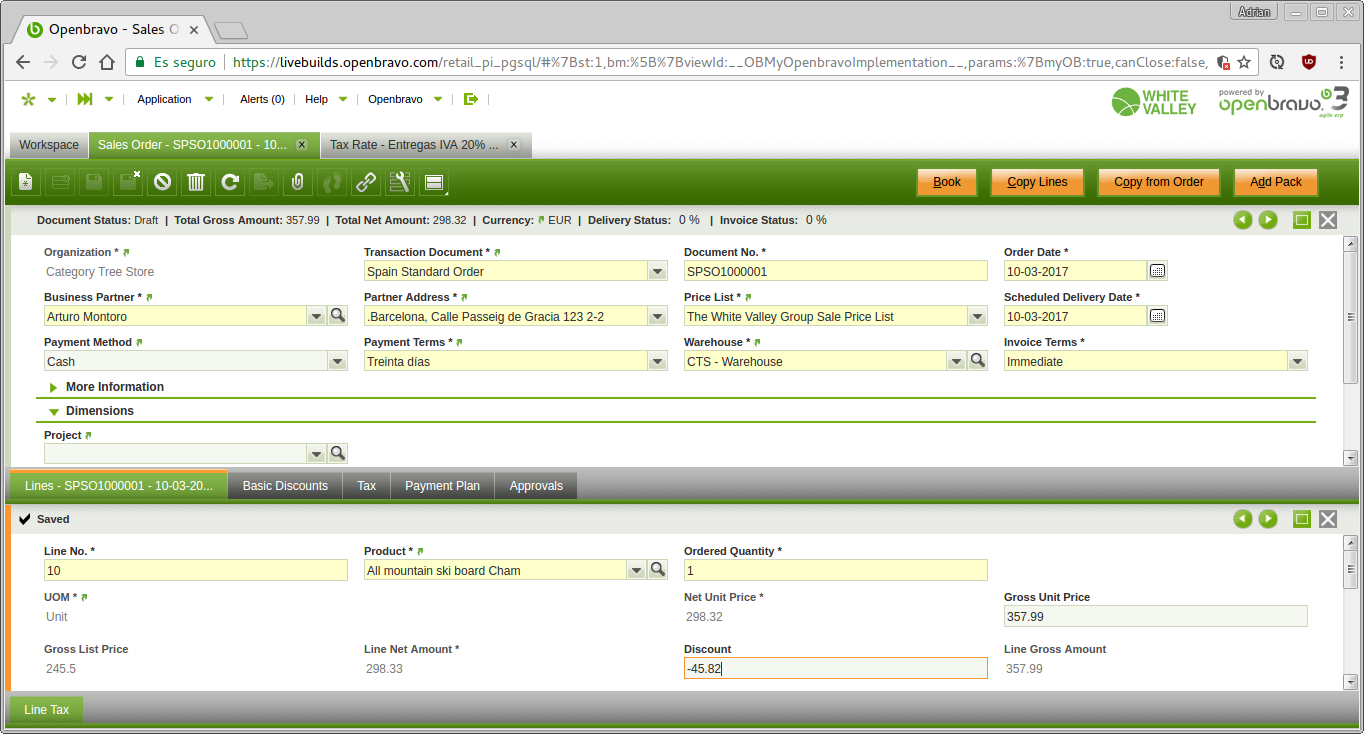Click the linked items chain icon
Viewport: 1364px width, 734px height.
click(366, 182)
